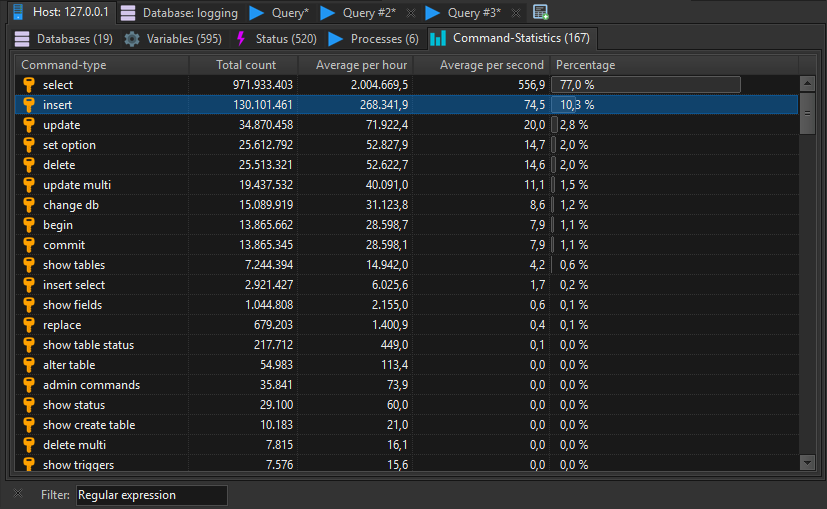Click the key icon beside set option
The height and width of the screenshot is (509, 827).
[29, 145]
